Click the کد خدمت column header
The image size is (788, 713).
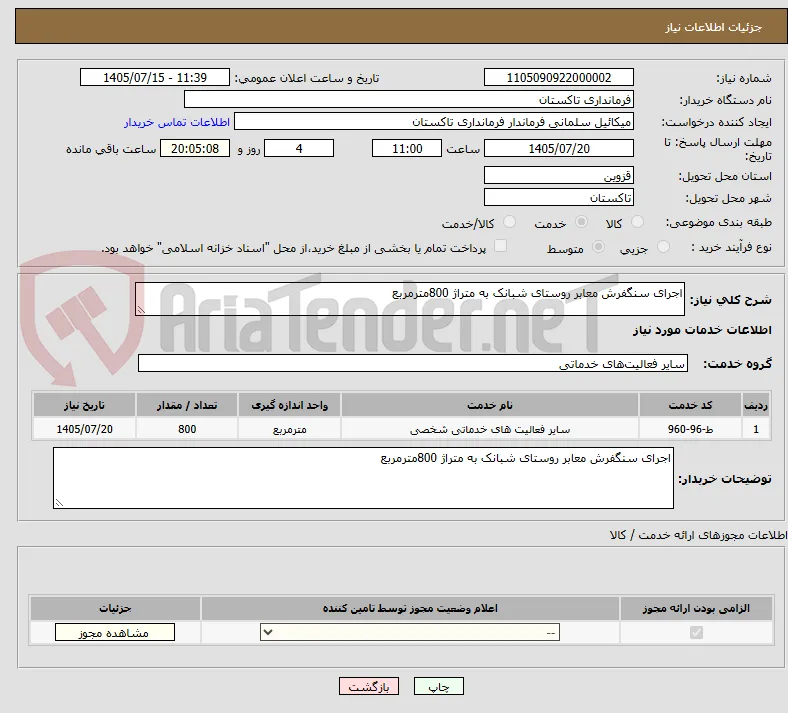691,405
